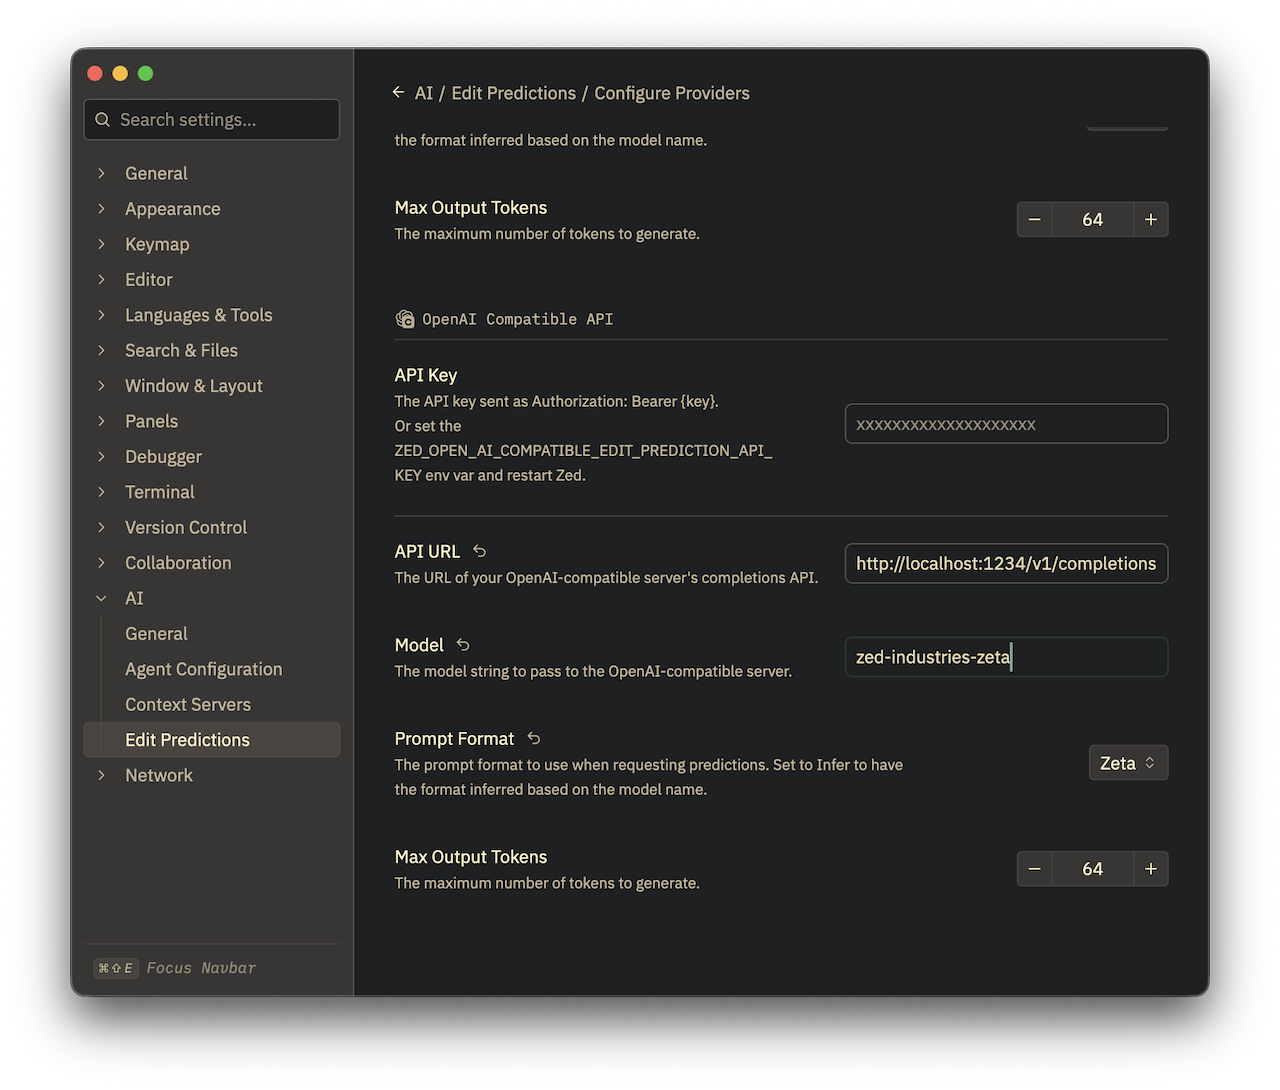Go to the Edit Predictions breadcrumb link

514,93
